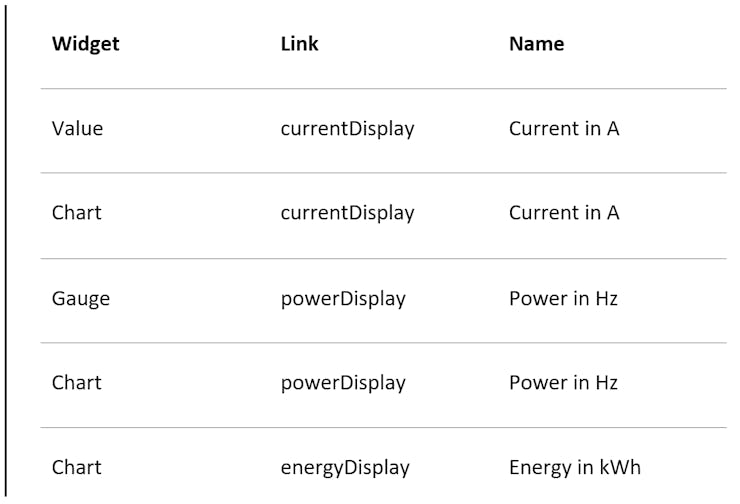Click Chart widget cell for energyDisplay

(x=77, y=468)
